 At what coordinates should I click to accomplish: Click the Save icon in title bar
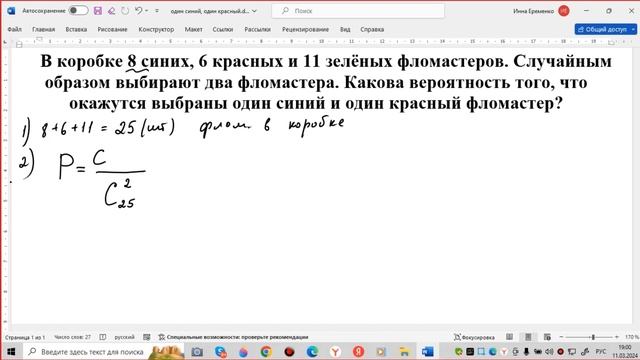(98, 11)
